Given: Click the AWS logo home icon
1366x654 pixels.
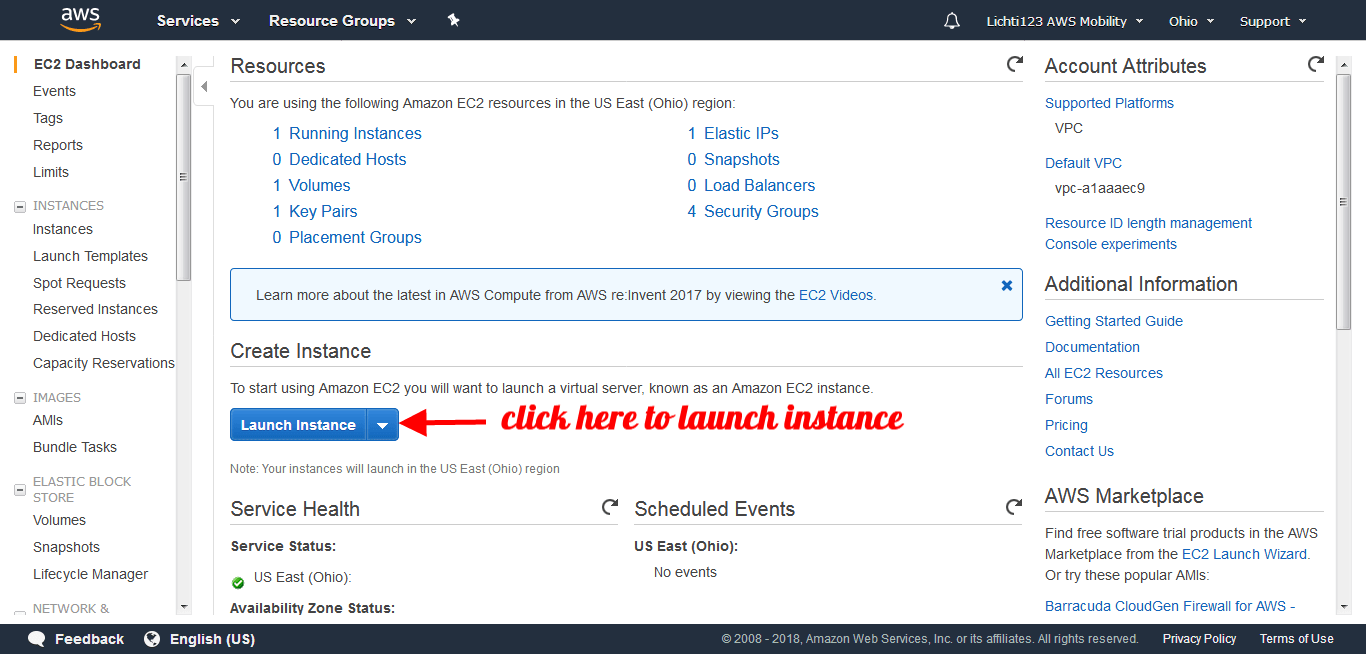Looking at the screenshot, I should pos(80,19).
